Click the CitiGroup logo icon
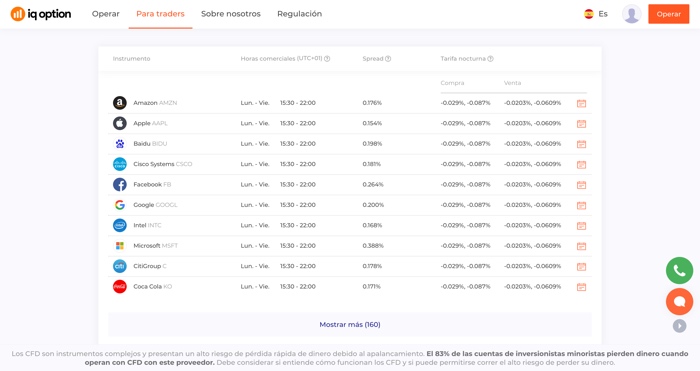 (x=120, y=266)
